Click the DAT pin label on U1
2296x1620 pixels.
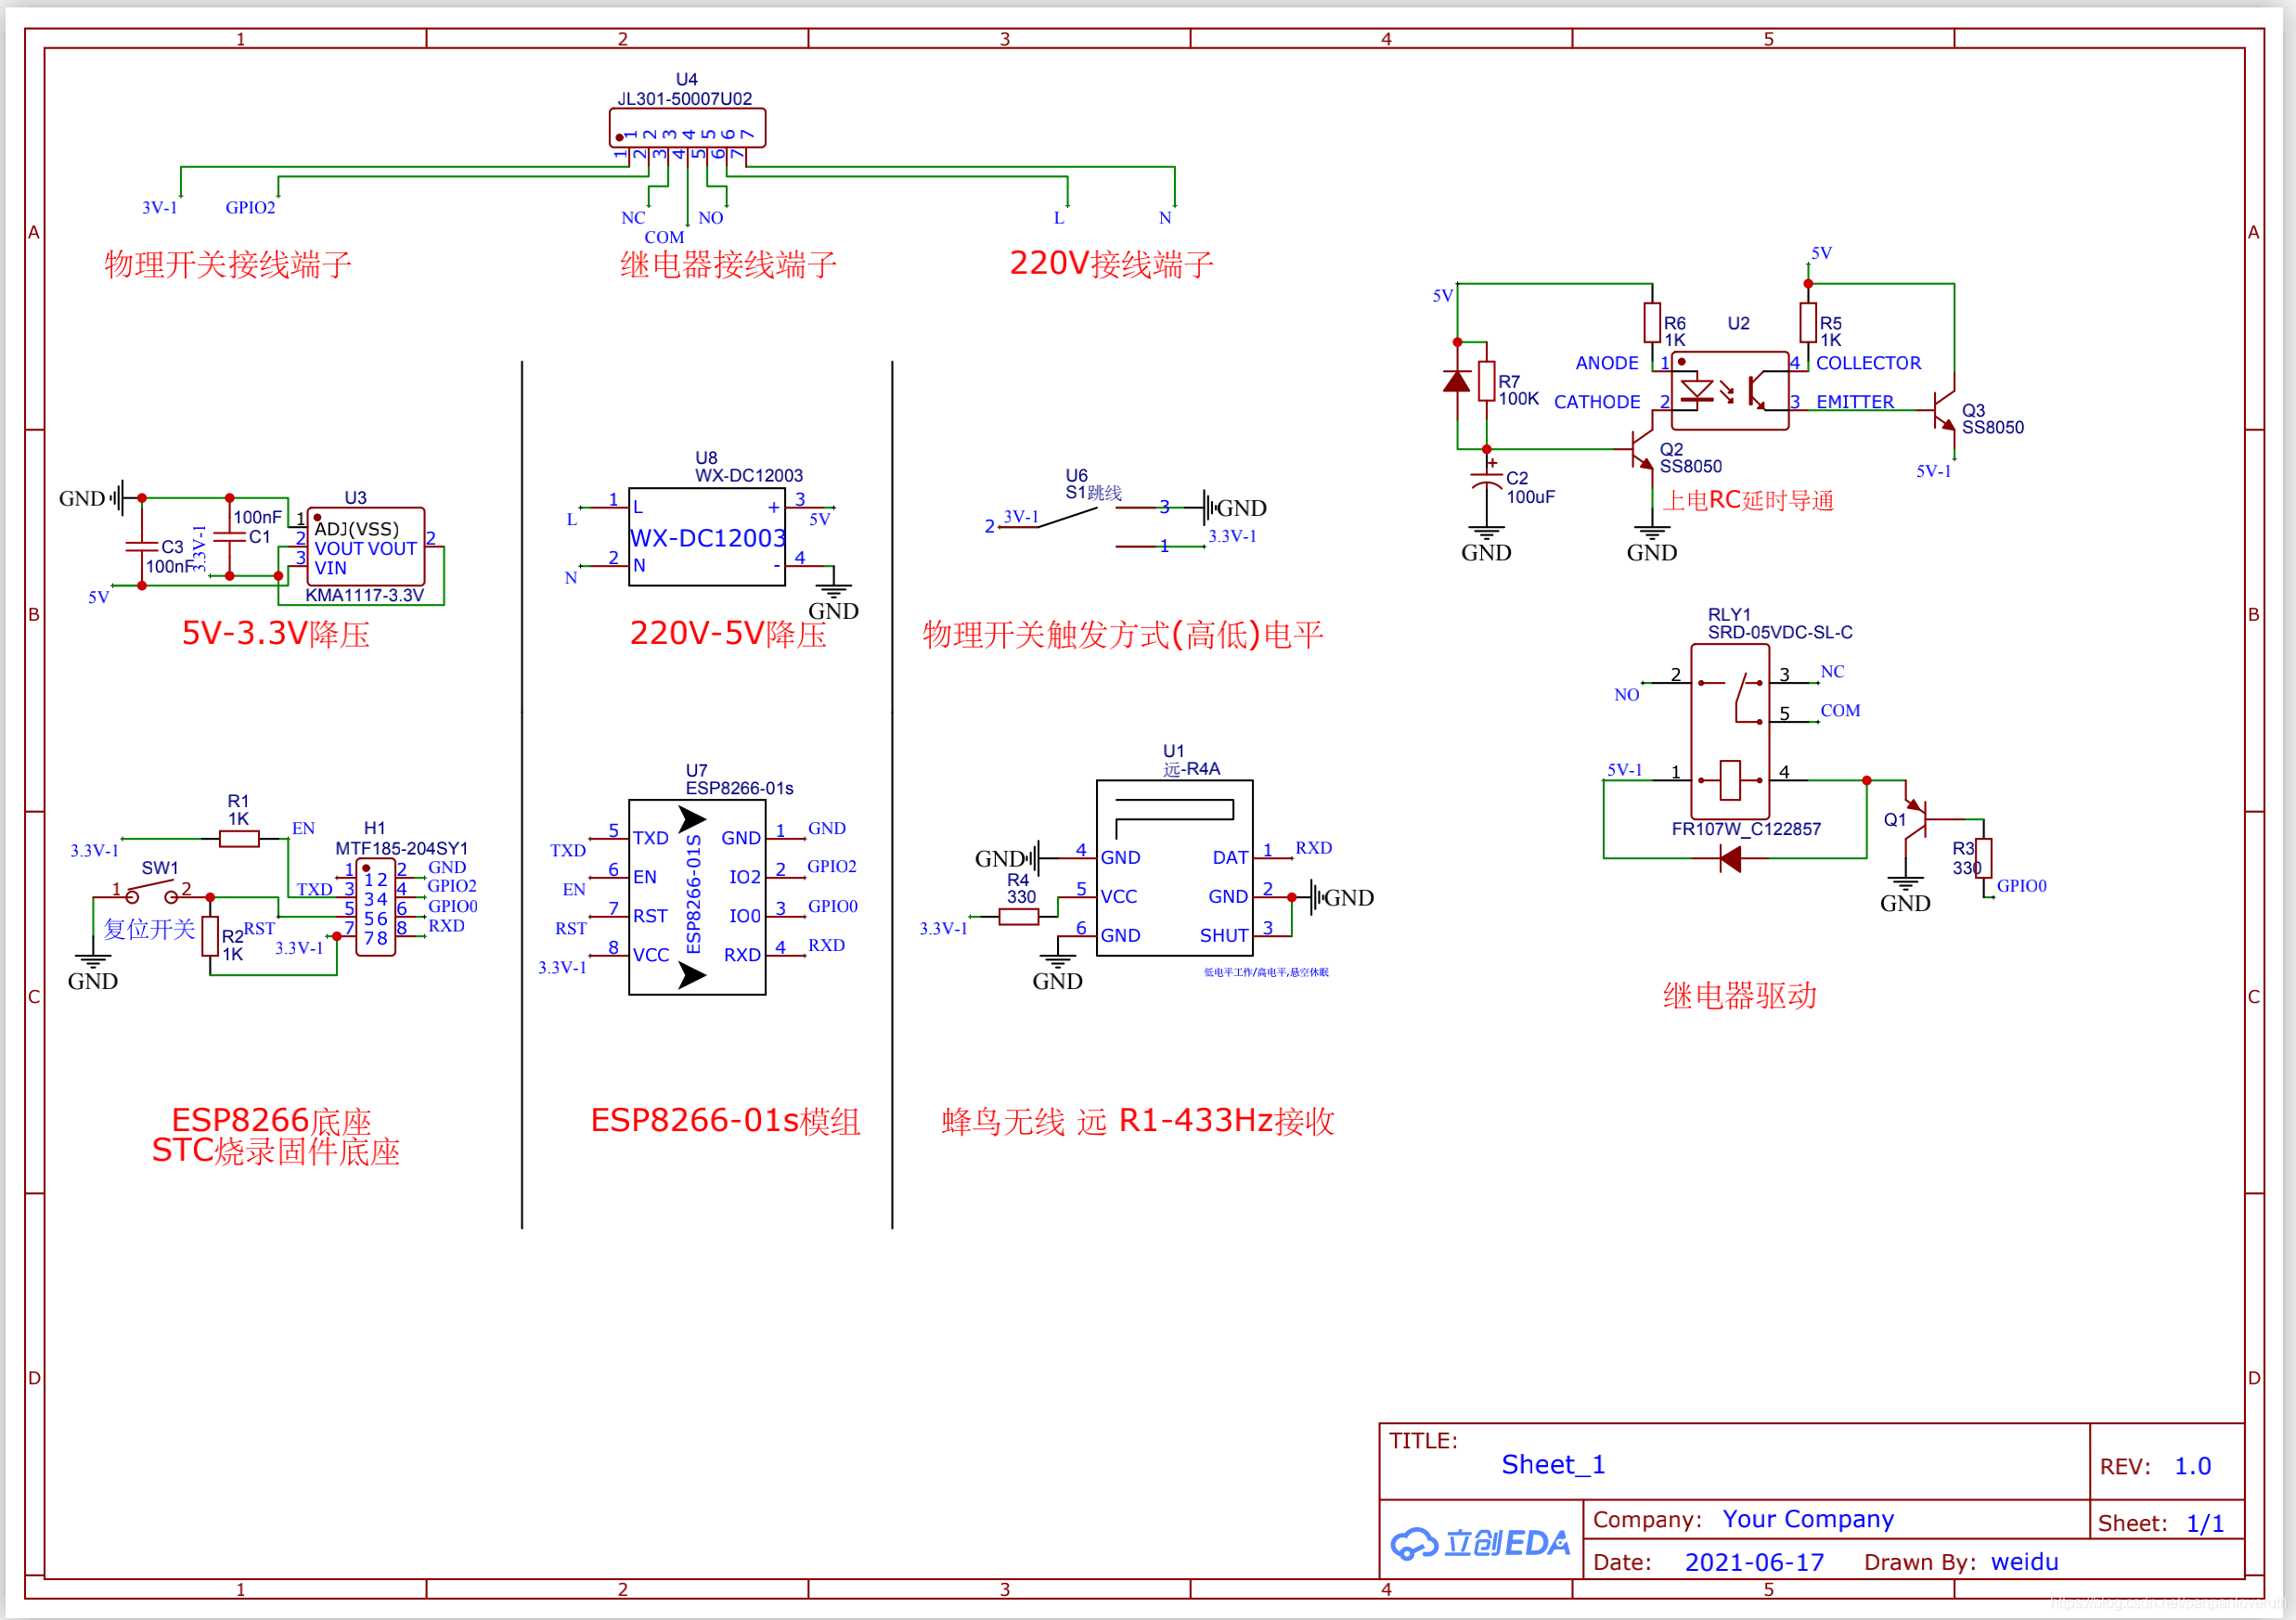(x=1231, y=858)
